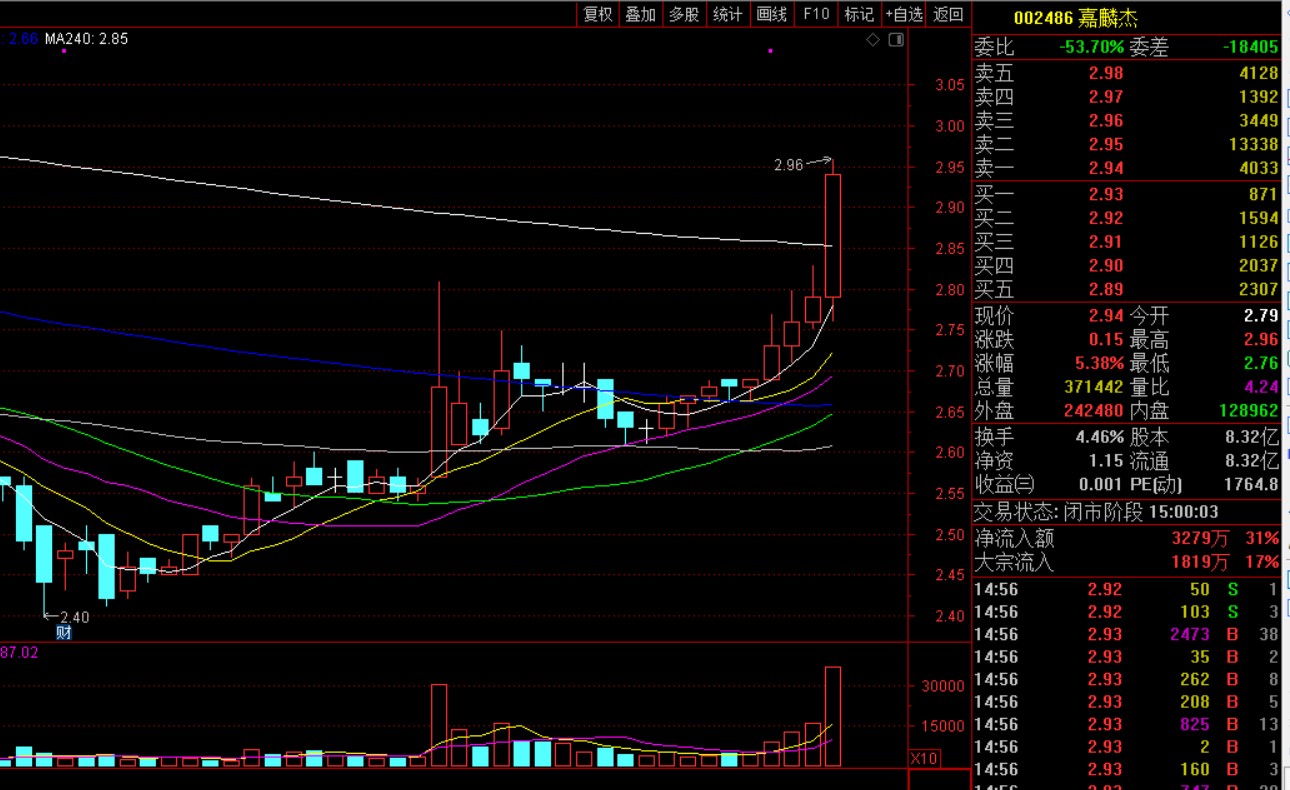Activate the 画线 drawing tool
Screen dimensions: 1290x790
coord(772,14)
